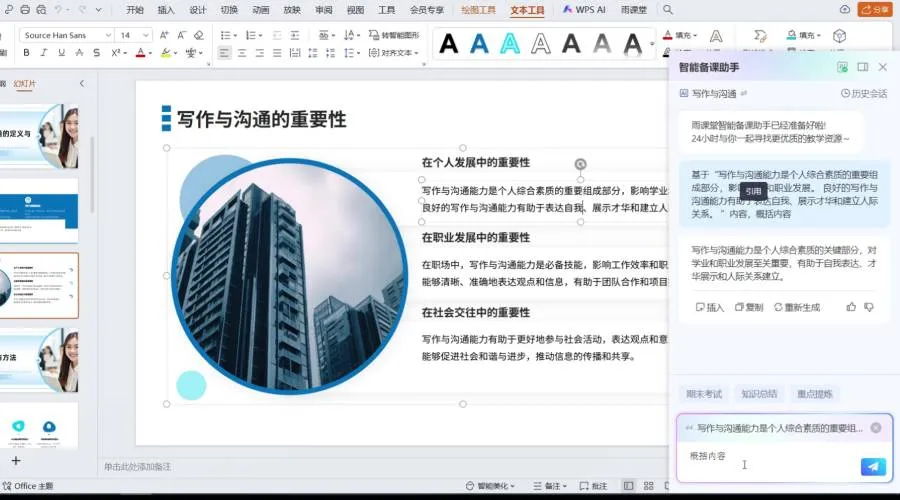
Task: Select center text alignment
Action: 242,53
